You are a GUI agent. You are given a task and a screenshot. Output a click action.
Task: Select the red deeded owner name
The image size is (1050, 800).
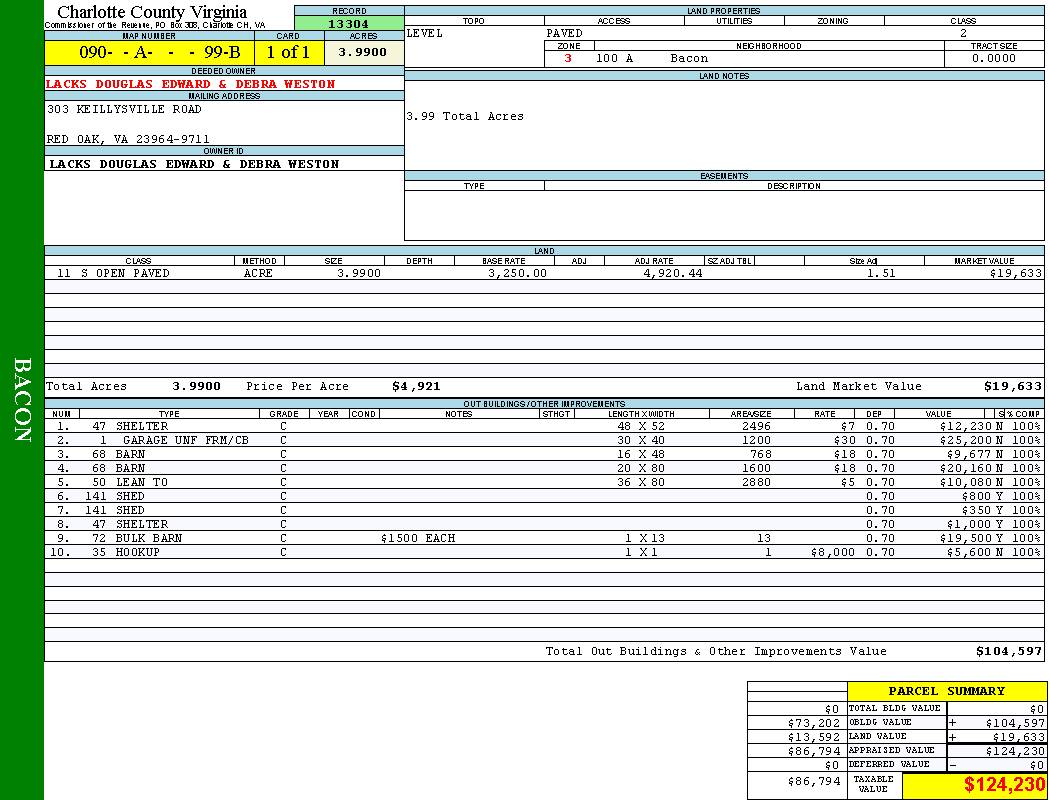click(190, 84)
